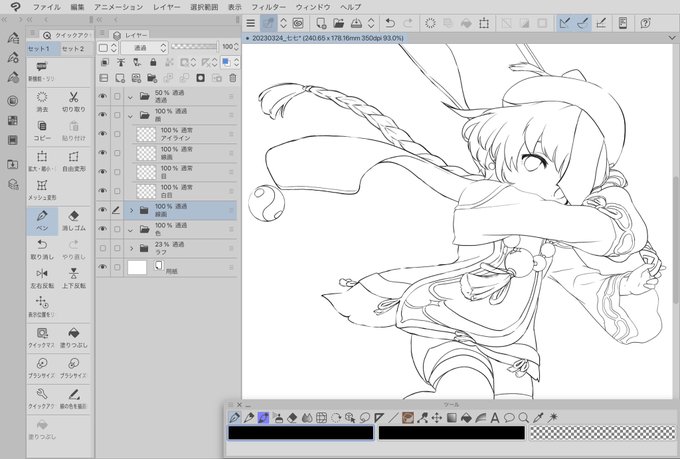Image resolution: width=680 pixels, height=459 pixels.
Task: Click the クイックアクセス settings wrench button
Action: 42,397
